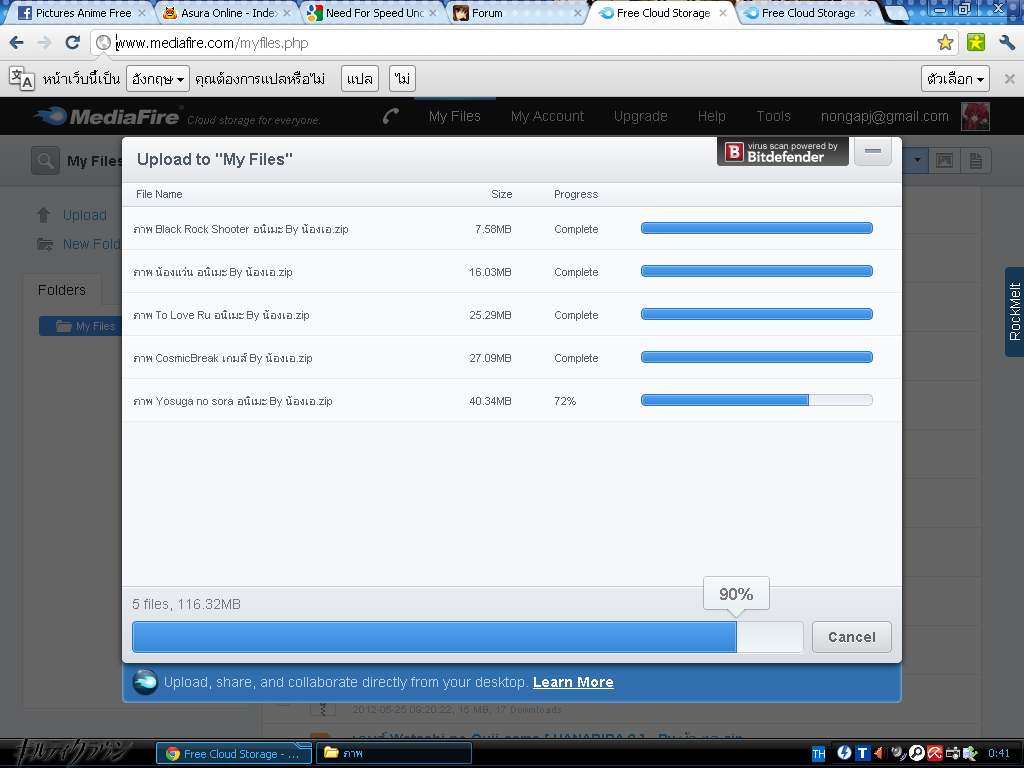The height and width of the screenshot is (768, 1024).
Task: Click the phone icon in MediaFire header
Action: pyautogui.click(x=391, y=116)
